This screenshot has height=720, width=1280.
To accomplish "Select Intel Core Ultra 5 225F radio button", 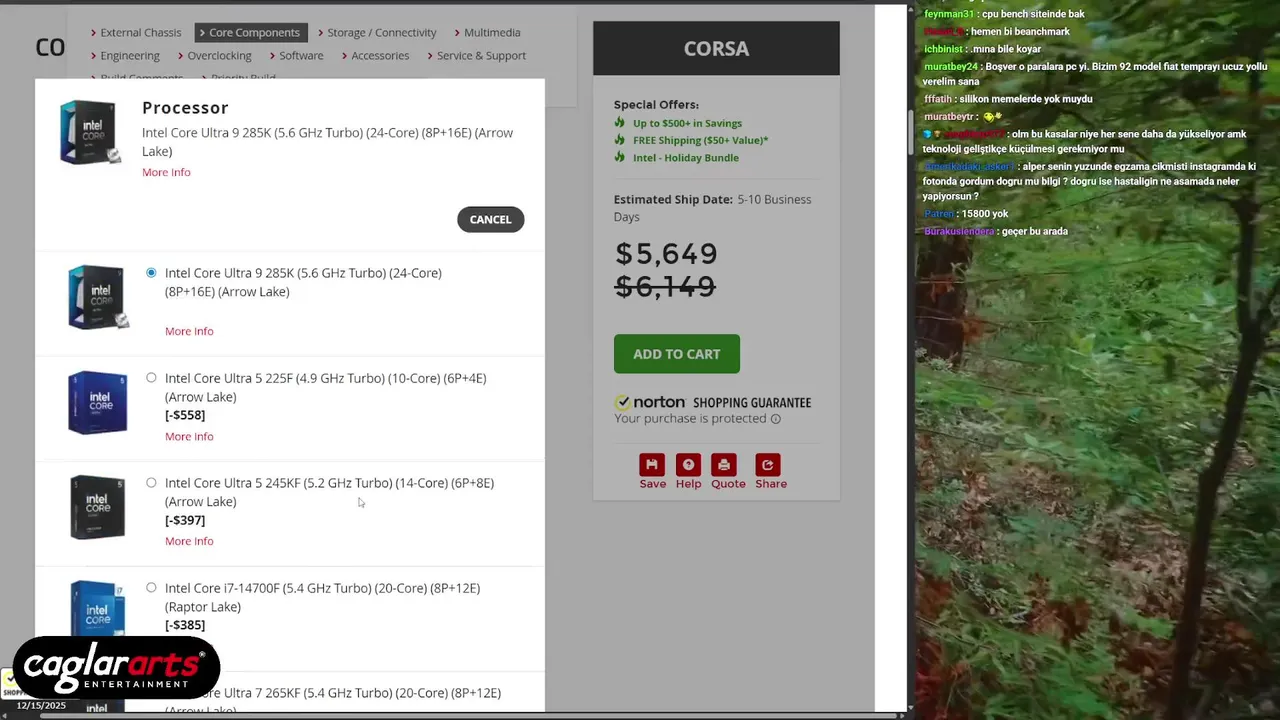I will (151, 378).
